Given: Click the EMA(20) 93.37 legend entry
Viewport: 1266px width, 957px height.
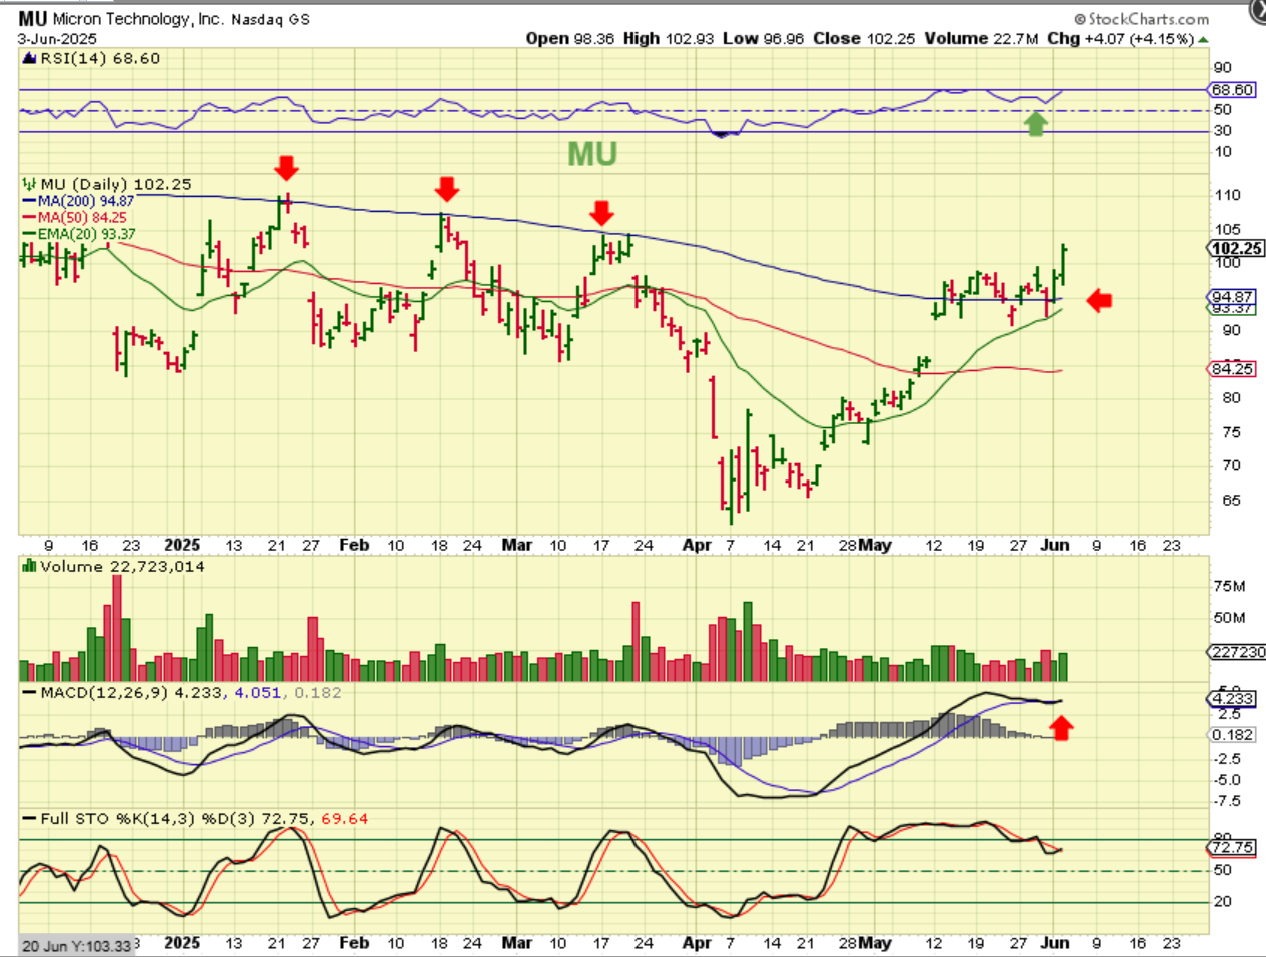Looking at the screenshot, I should click(86, 234).
